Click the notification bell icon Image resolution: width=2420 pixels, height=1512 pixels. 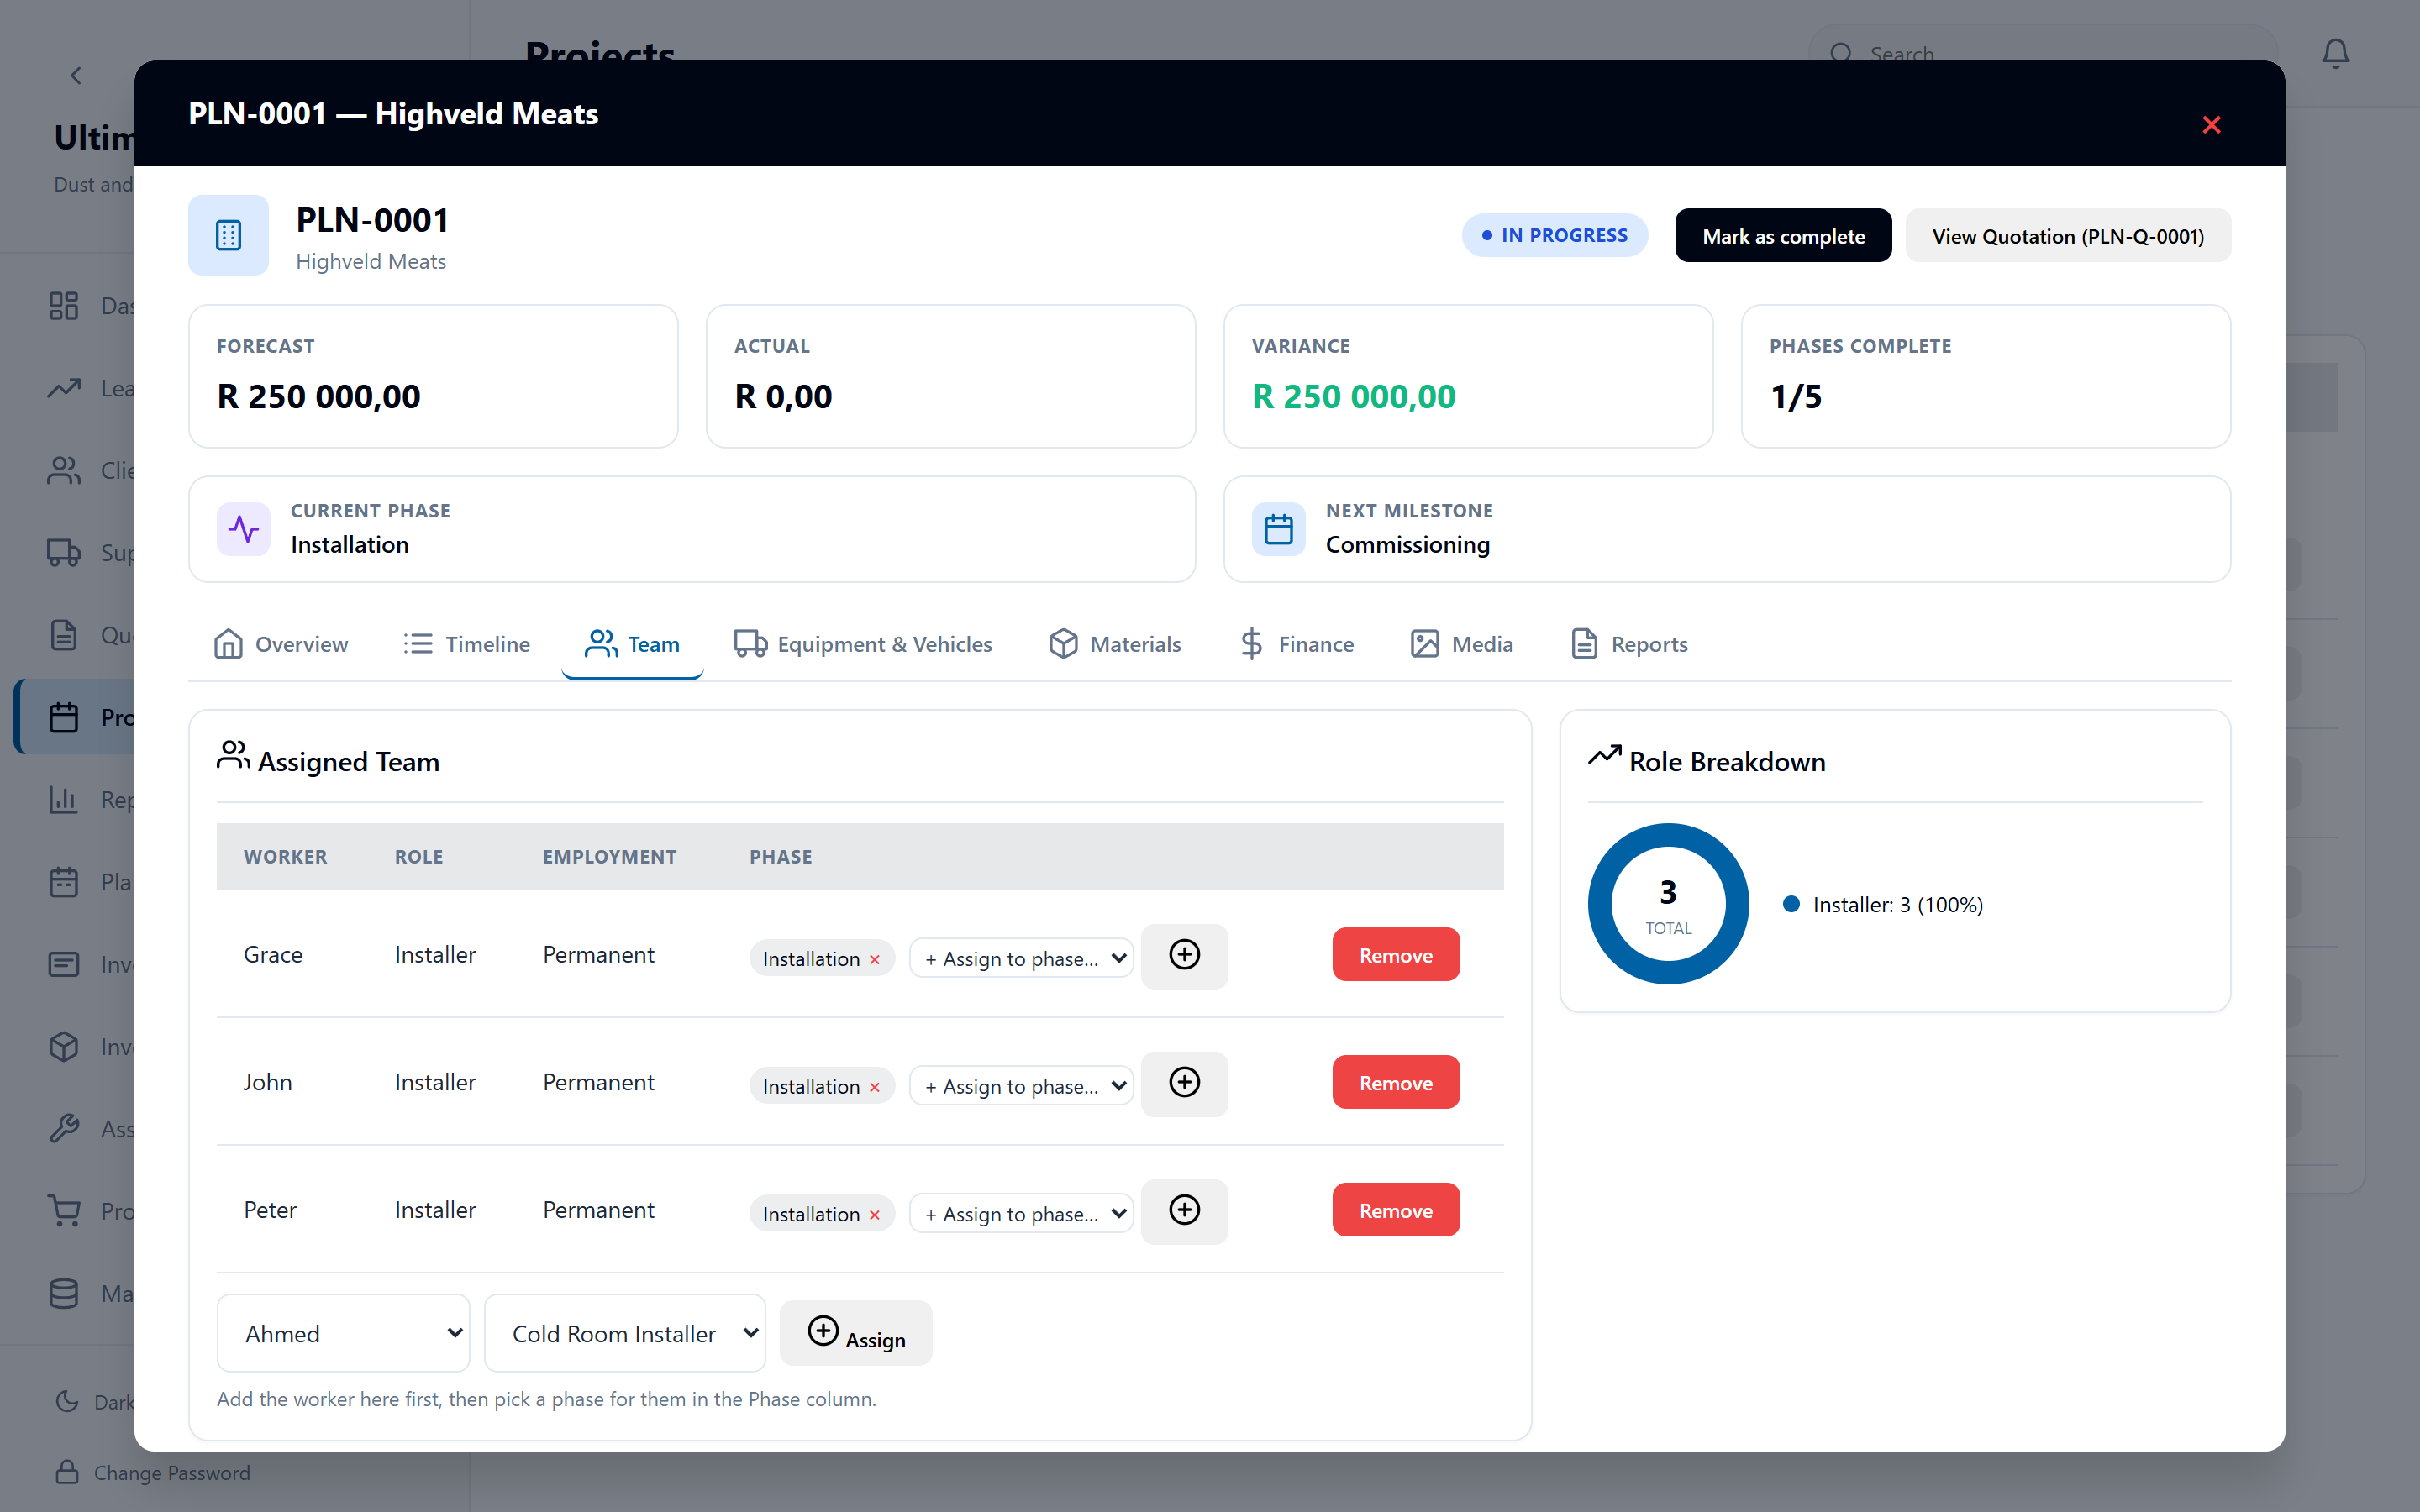(x=2335, y=53)
